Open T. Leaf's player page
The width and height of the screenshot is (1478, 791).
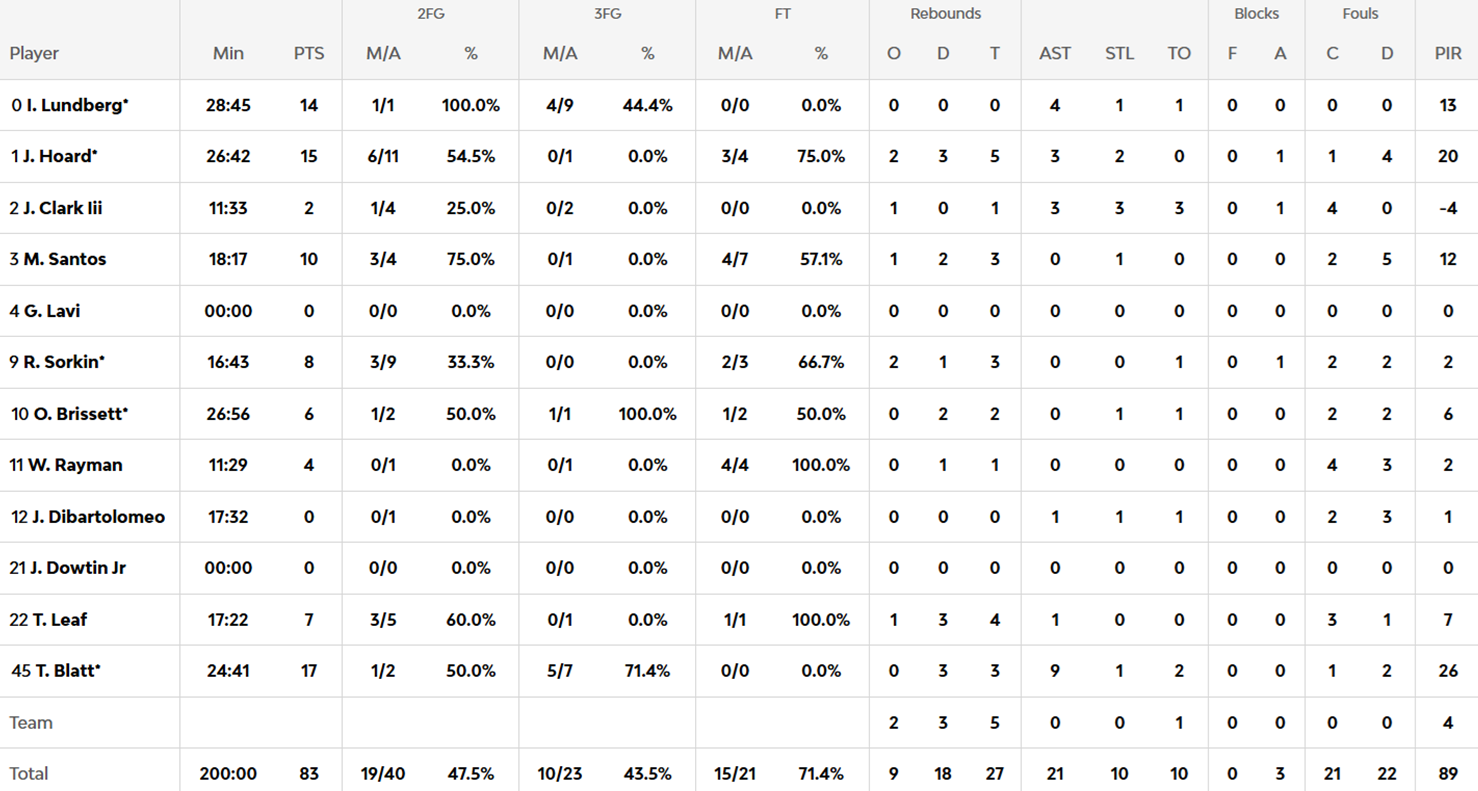coord(58,620)
